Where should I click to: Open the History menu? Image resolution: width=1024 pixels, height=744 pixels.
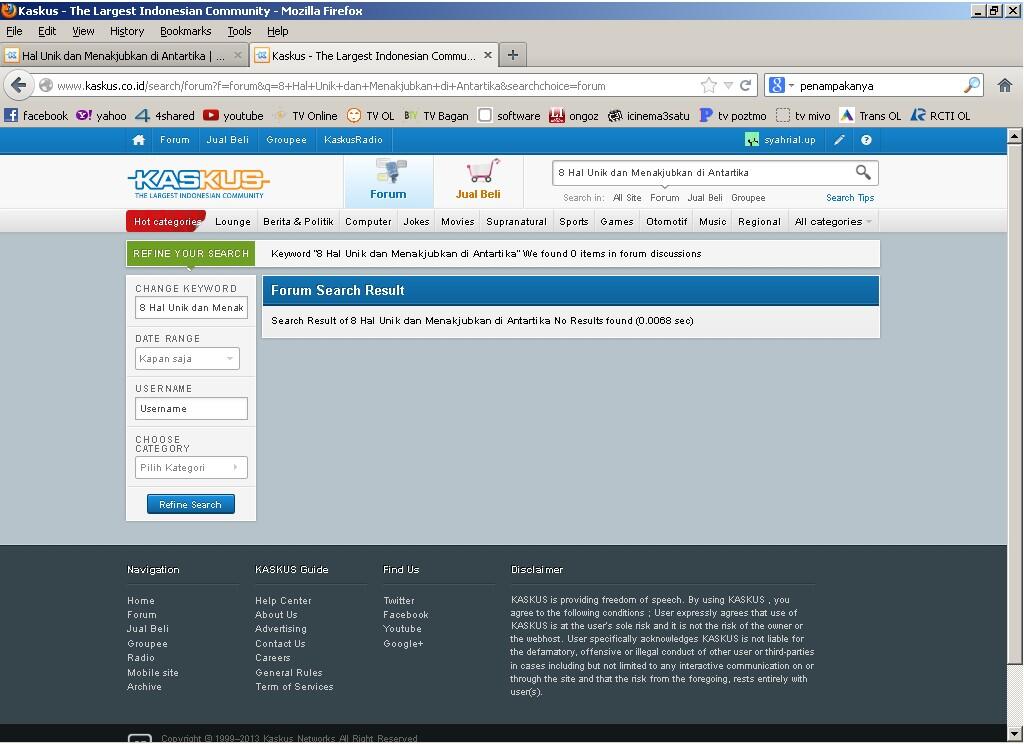point(127,31)
